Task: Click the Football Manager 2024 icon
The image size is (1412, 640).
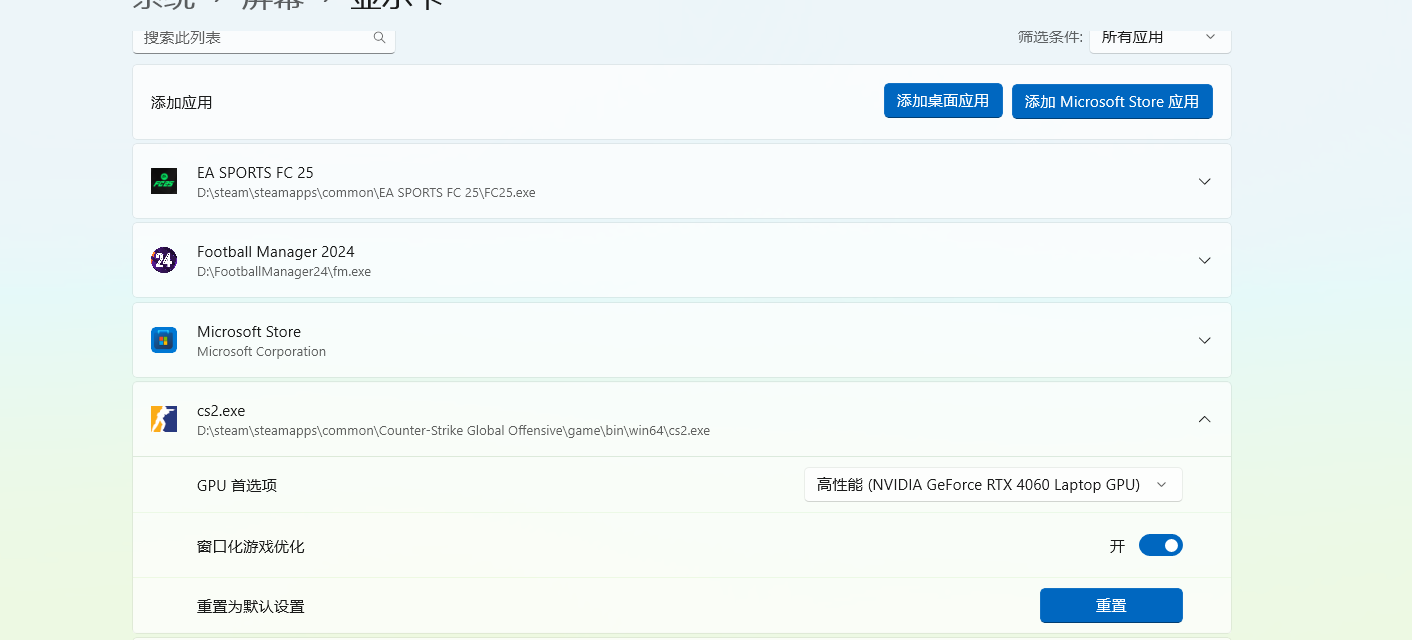Action: 164,260
